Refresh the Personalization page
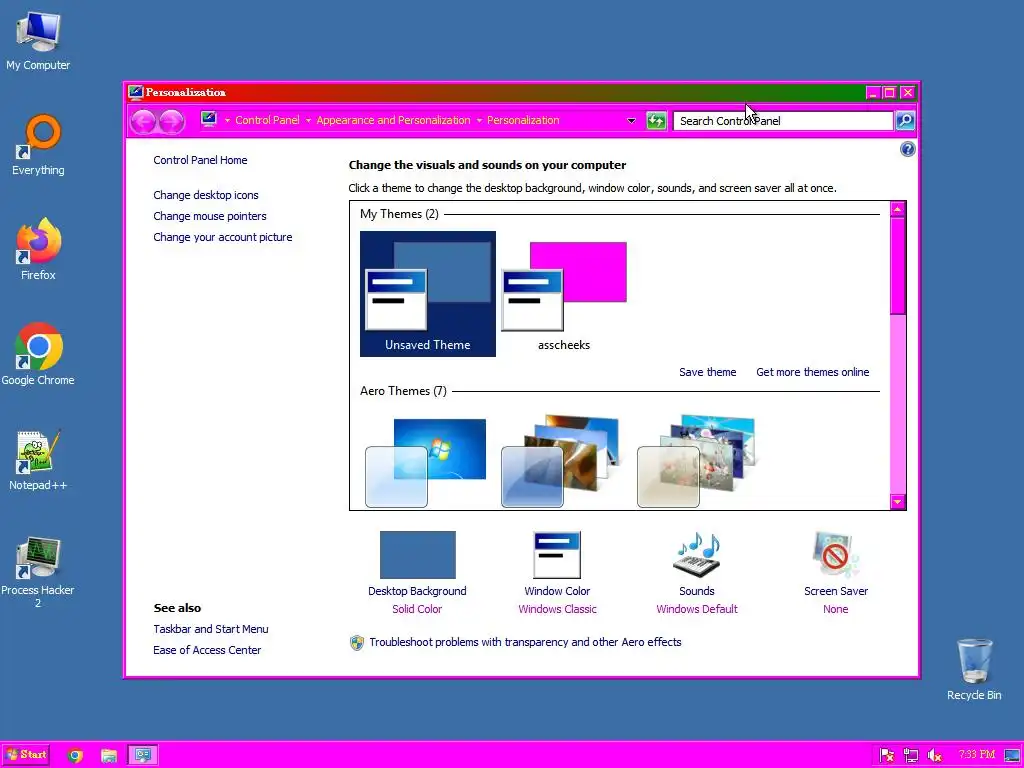The width and height of the screenshot is (1024, 768). click(656, 121)
